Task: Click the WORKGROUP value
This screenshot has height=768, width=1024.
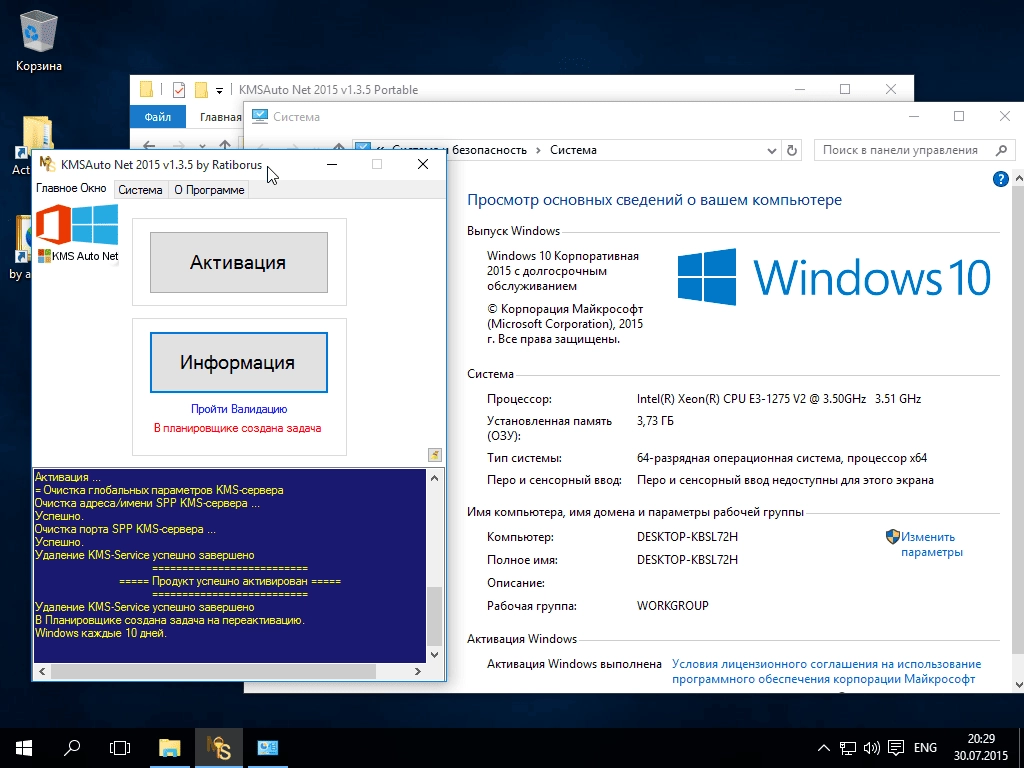Action: point(673,606)
